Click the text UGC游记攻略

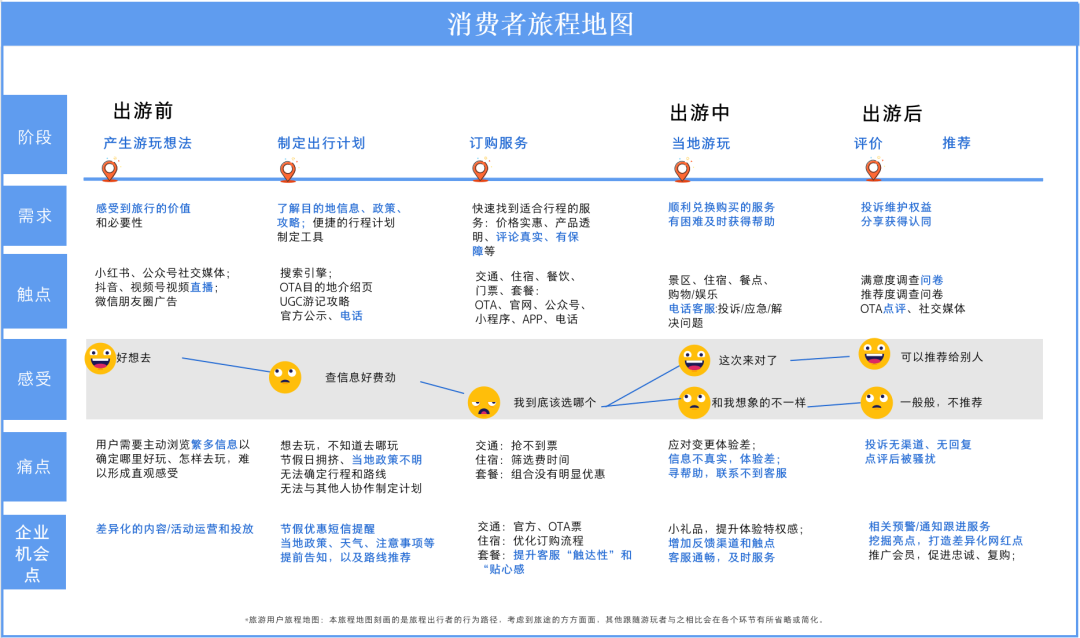point(315,301)
